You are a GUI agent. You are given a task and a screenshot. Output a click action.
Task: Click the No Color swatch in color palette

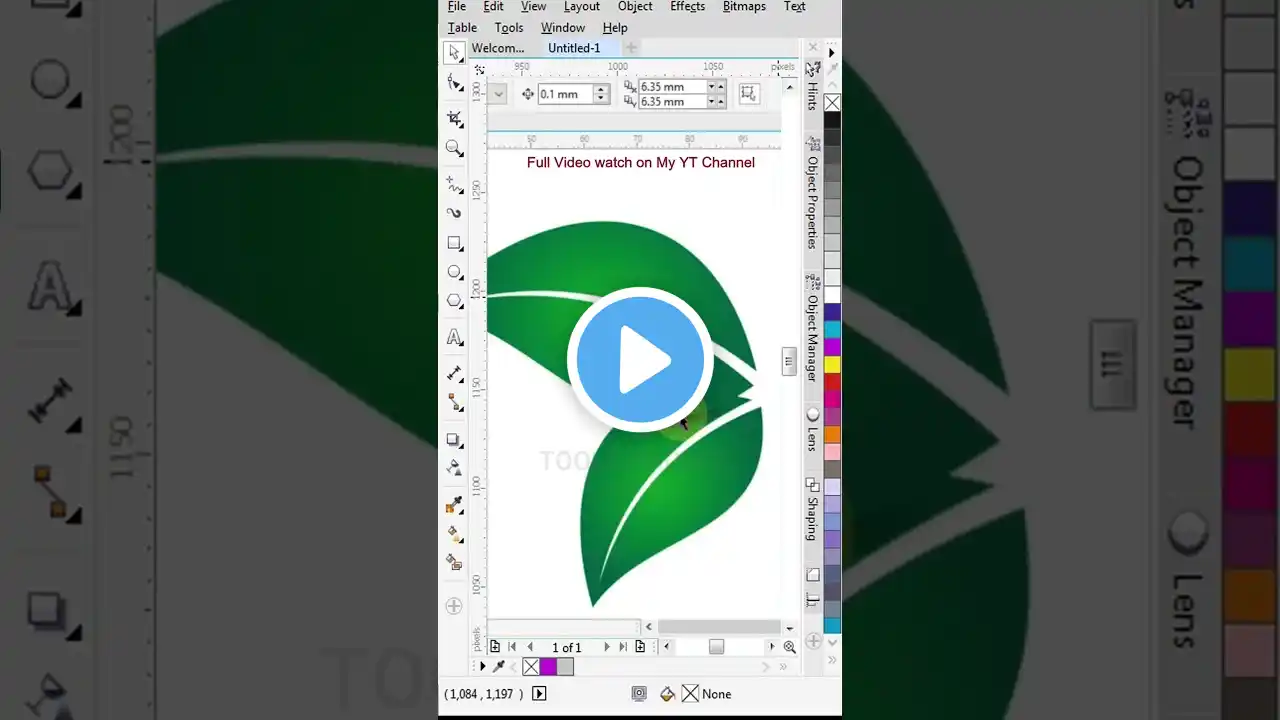click(832, 103)
